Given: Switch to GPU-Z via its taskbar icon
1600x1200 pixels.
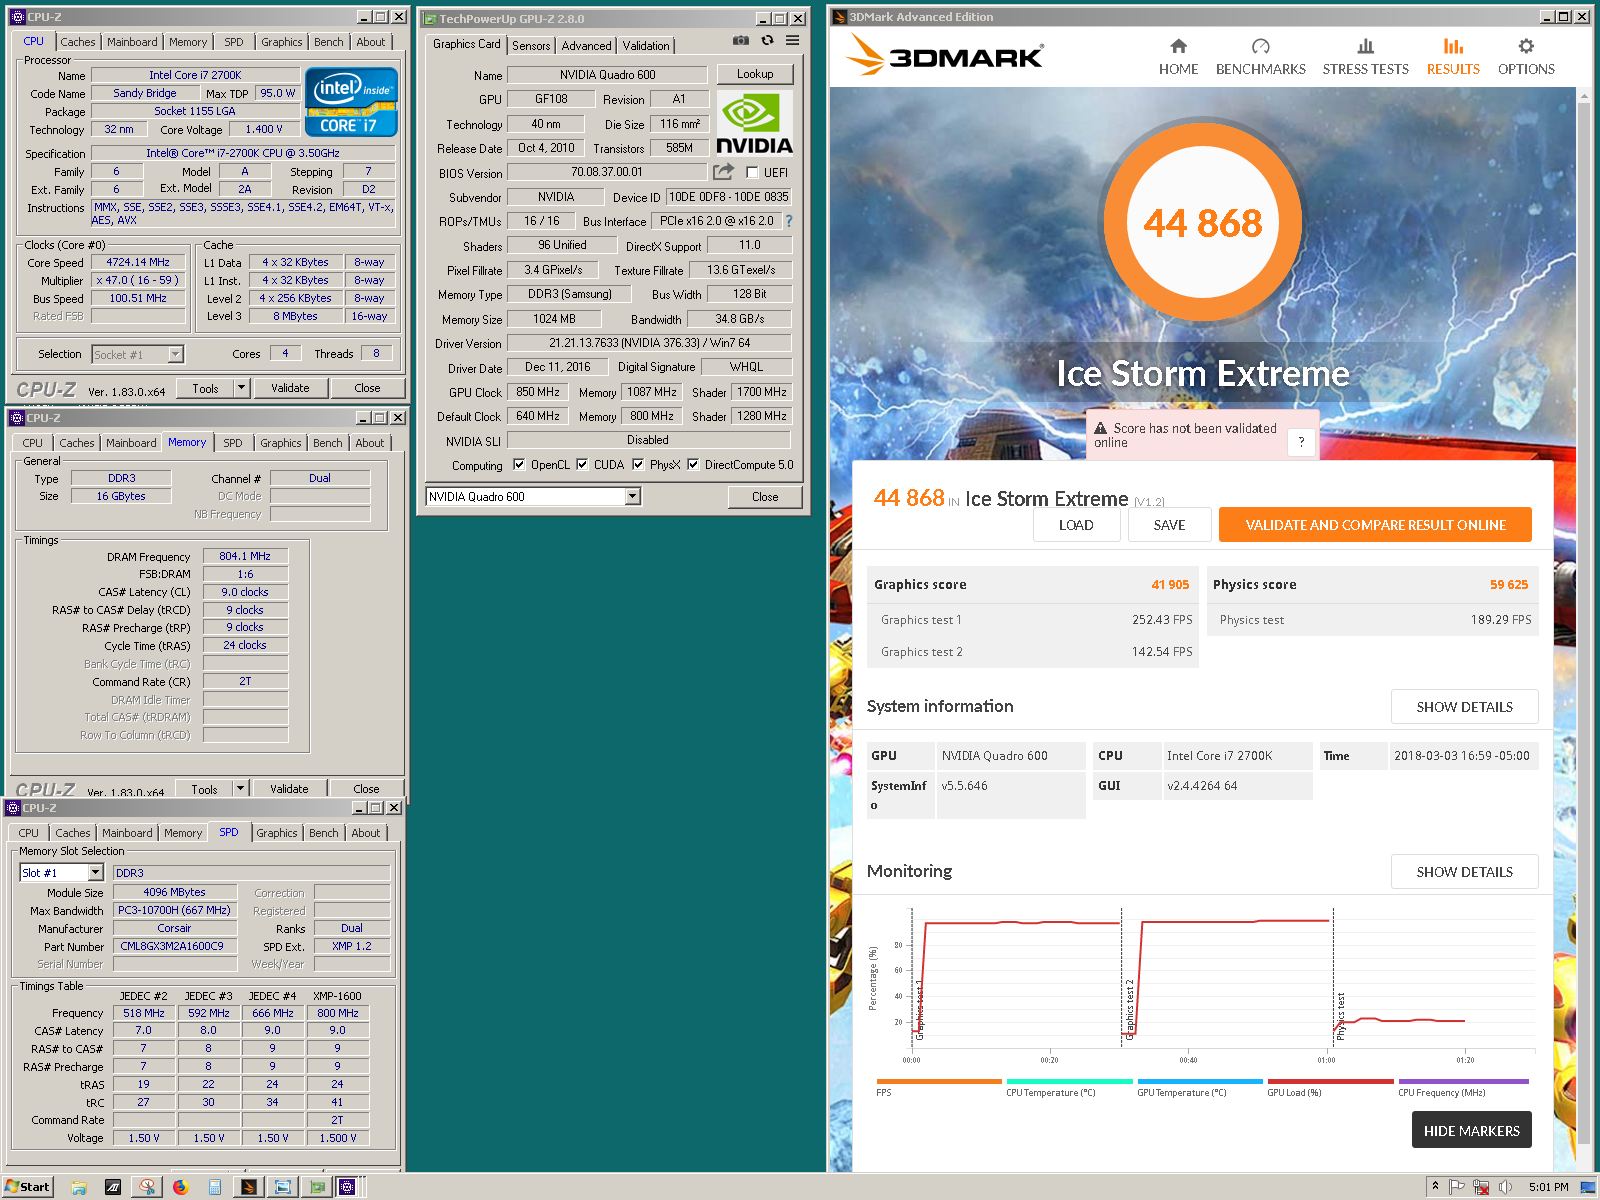Looking at the screenshot, I should 316,1187.
